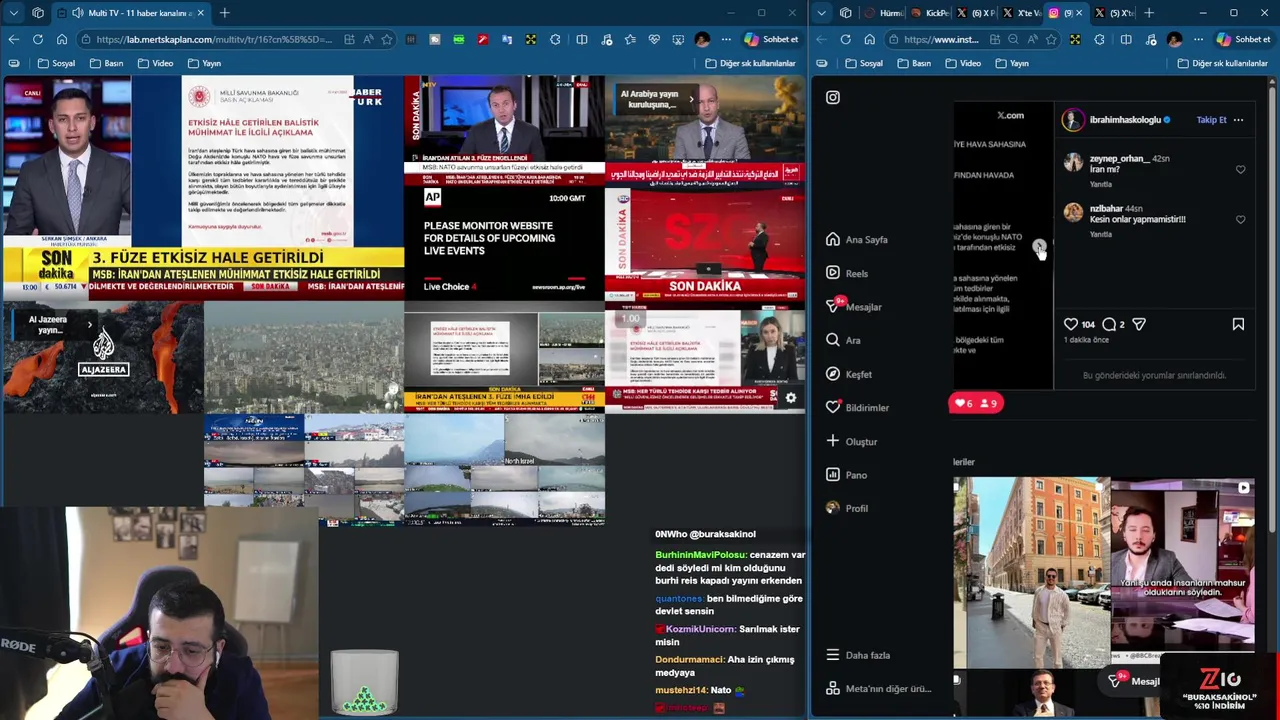Click Sohbet et in Multi TV window
1280x720 pixels.
(x=770, y=39)
